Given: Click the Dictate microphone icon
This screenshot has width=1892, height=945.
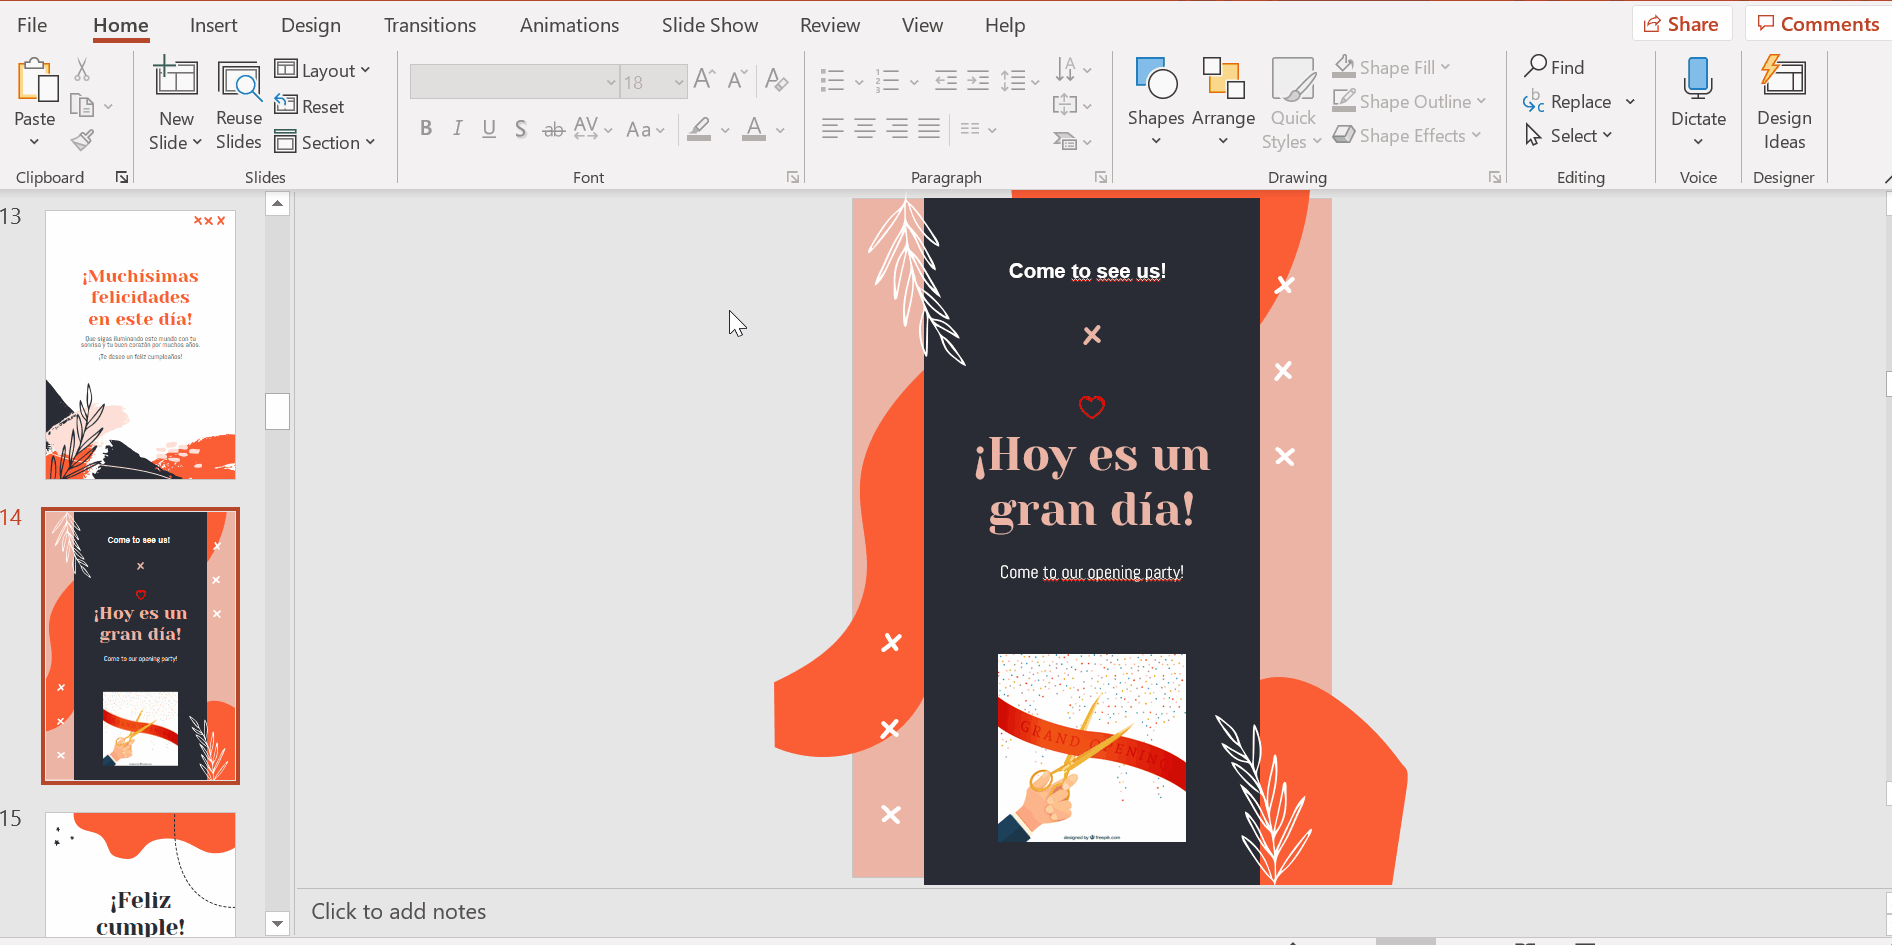Looking at the screenshot, I should 1697,80.
